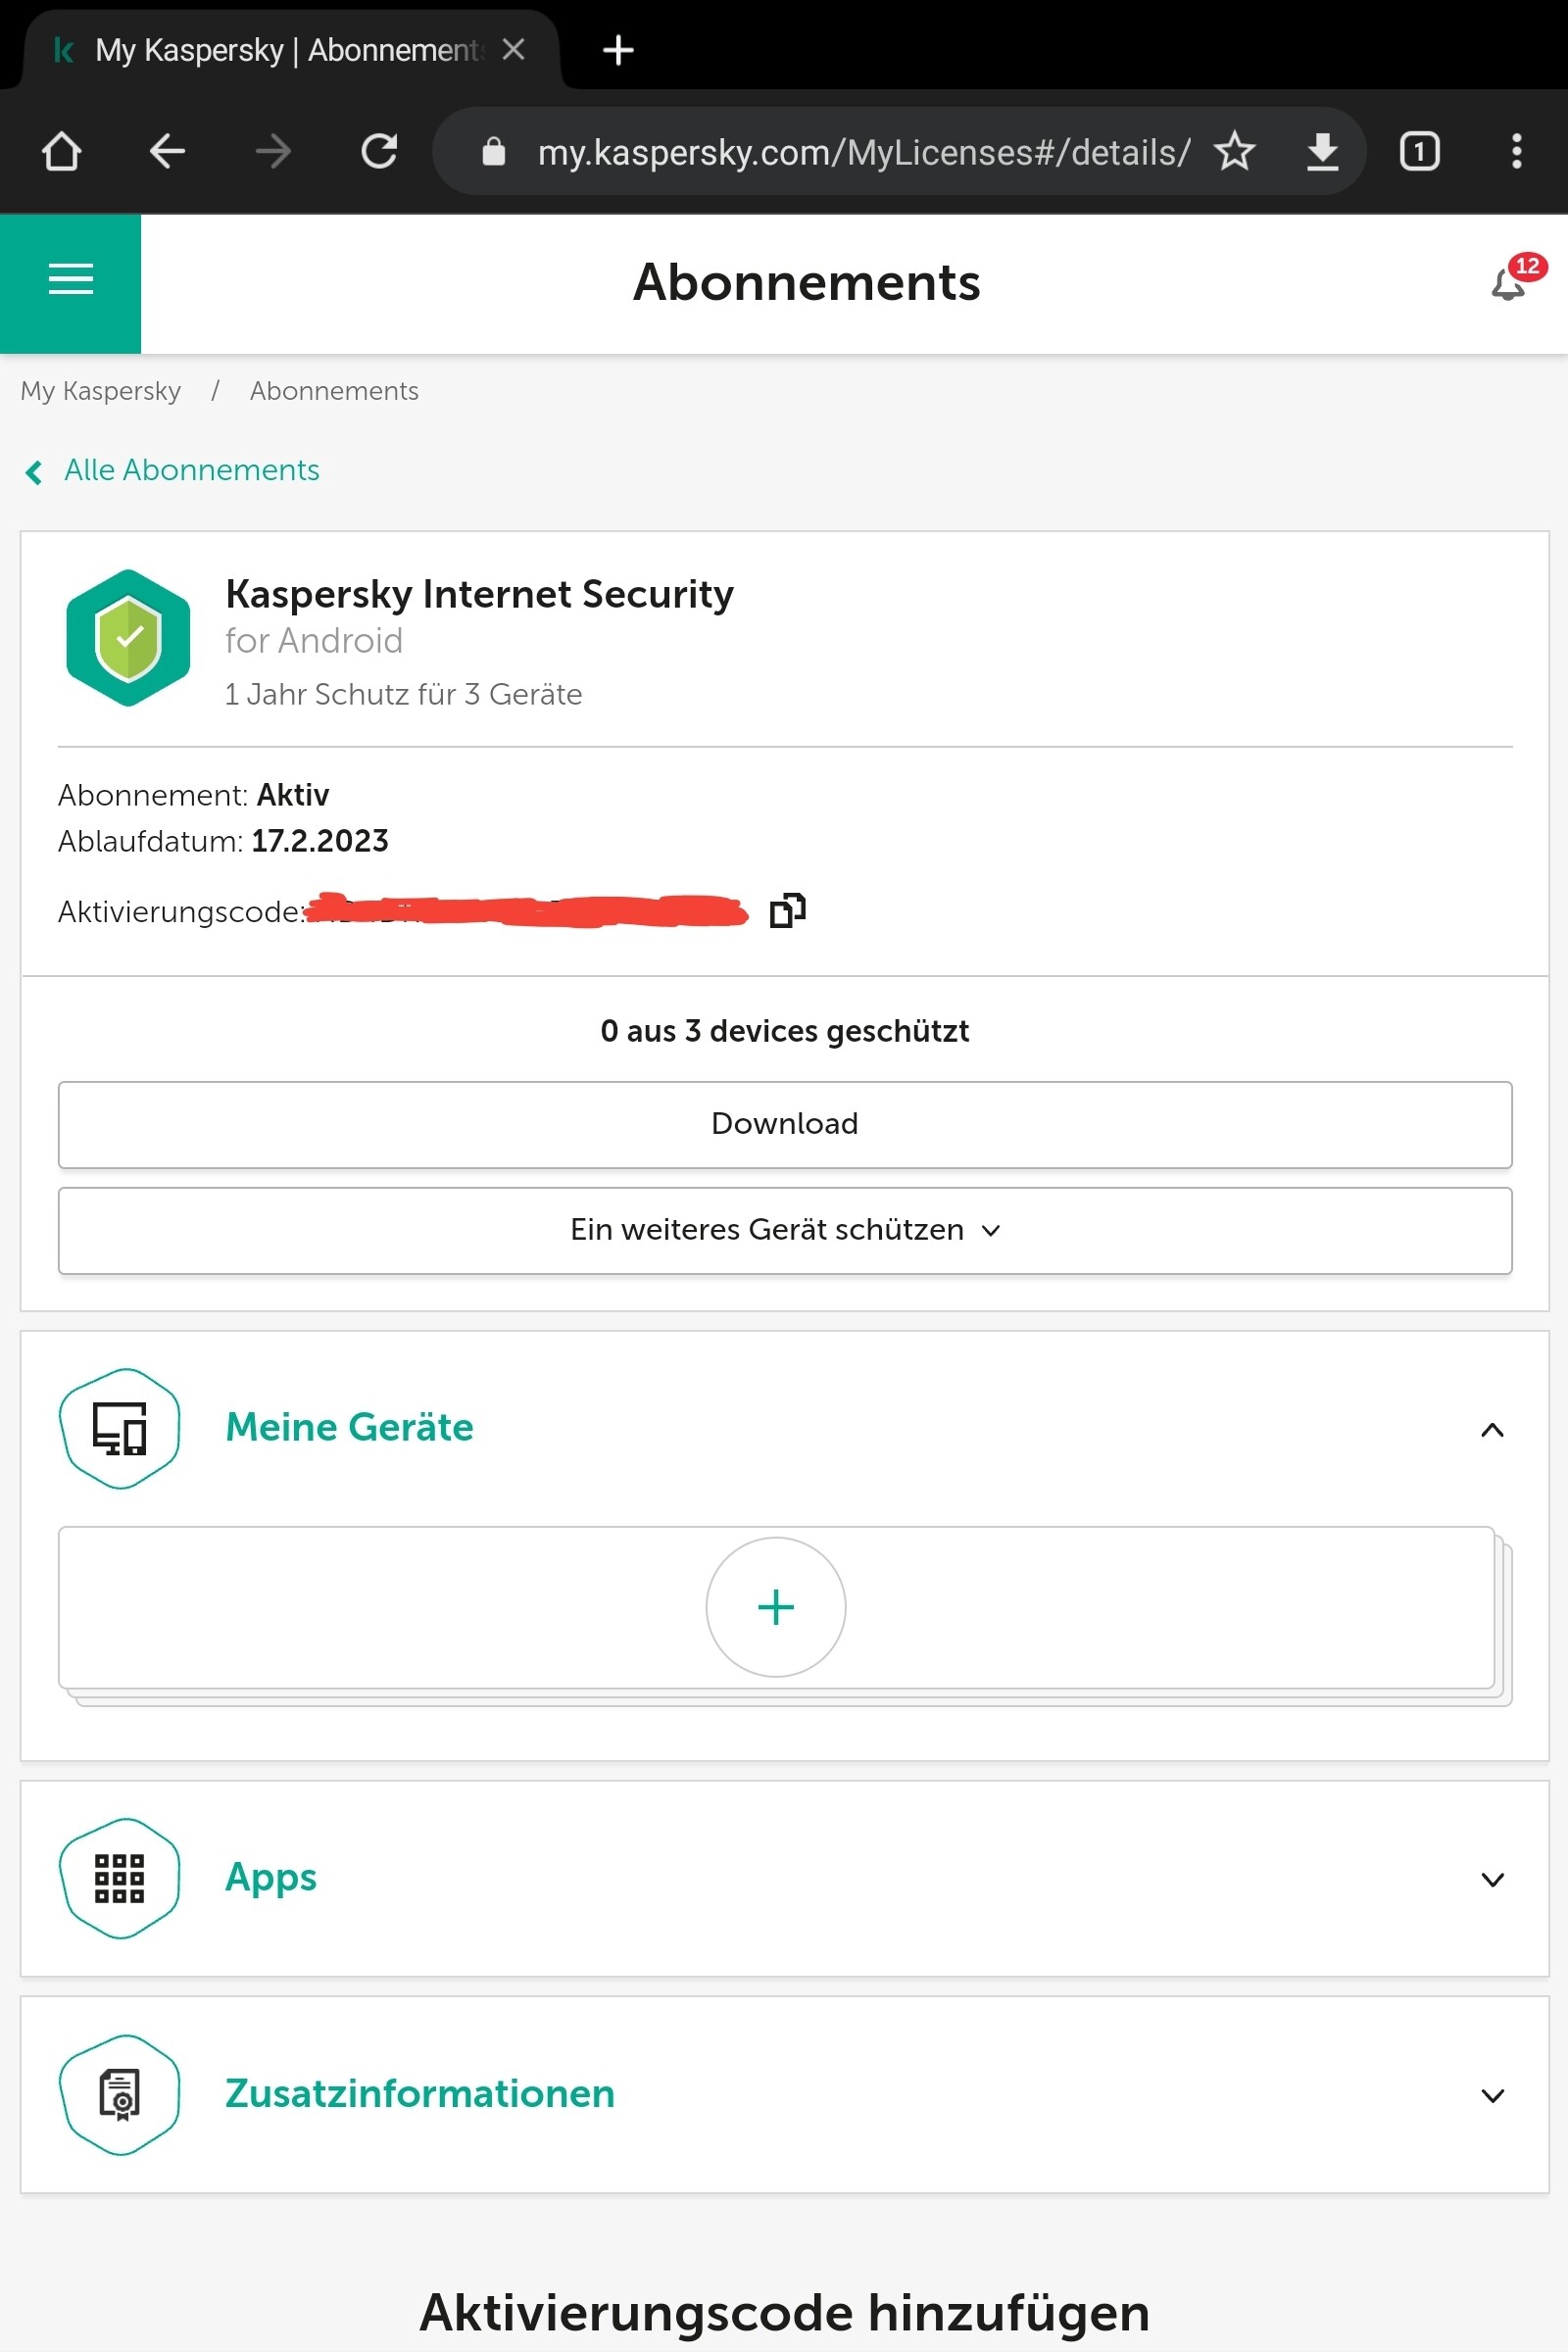This screenshot has height=2352, width=1568.
Task: Go forward in the browser
Action: 273,152
